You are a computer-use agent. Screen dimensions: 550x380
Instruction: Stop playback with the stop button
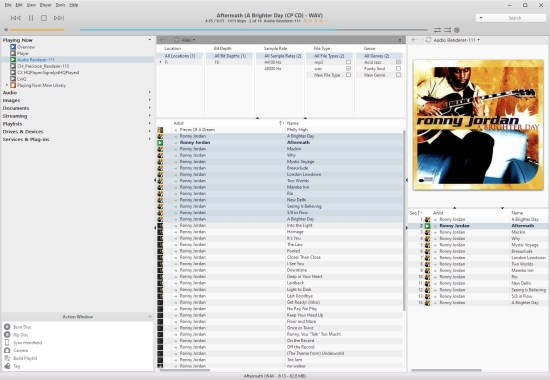pos(44,18)
